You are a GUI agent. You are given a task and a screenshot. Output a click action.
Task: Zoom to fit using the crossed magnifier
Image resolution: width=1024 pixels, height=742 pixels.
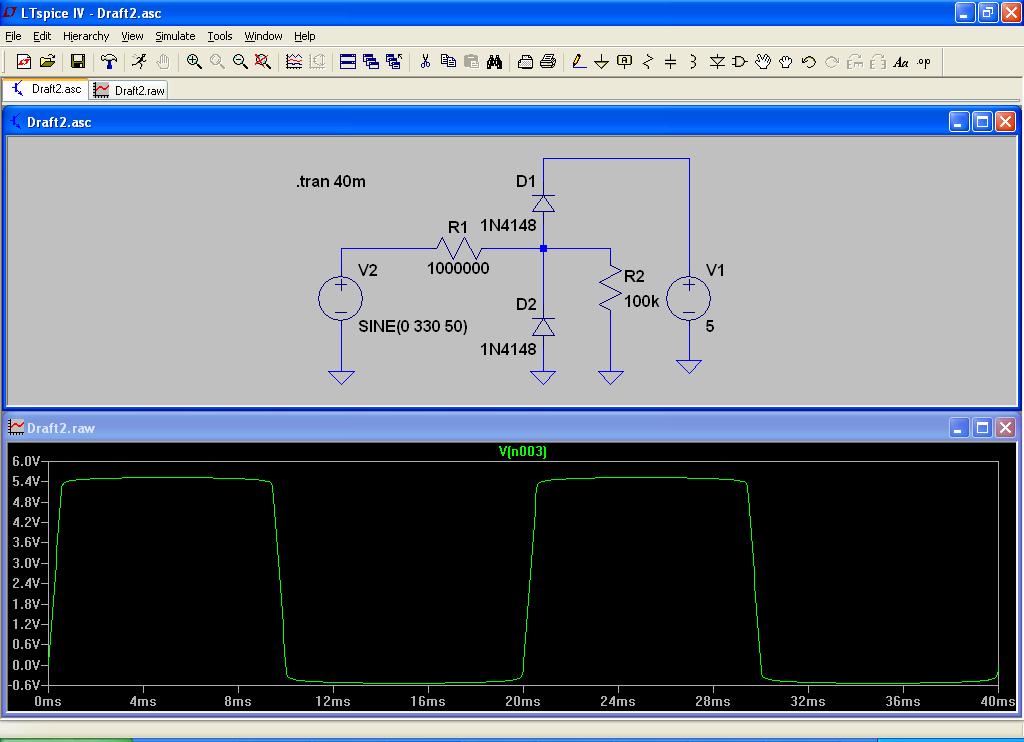263,61
